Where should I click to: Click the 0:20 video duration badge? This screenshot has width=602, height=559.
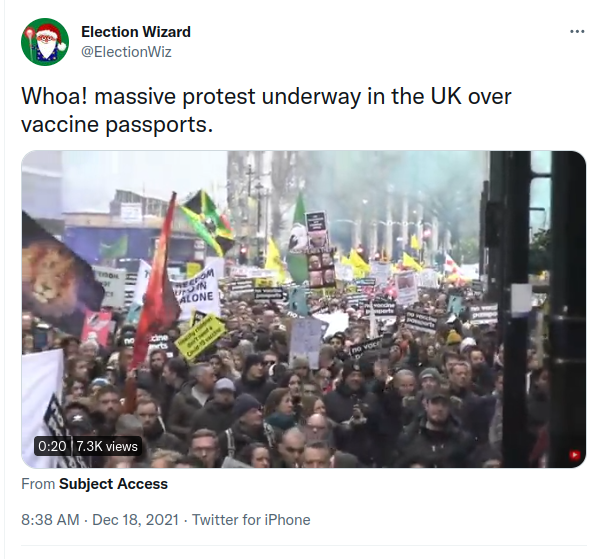[52, 446]
